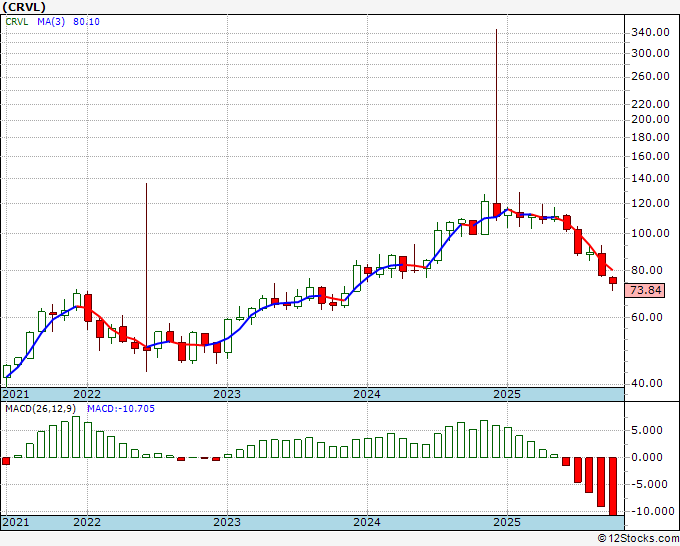Click the 340.00 price axis label

[x=650, y=32]
